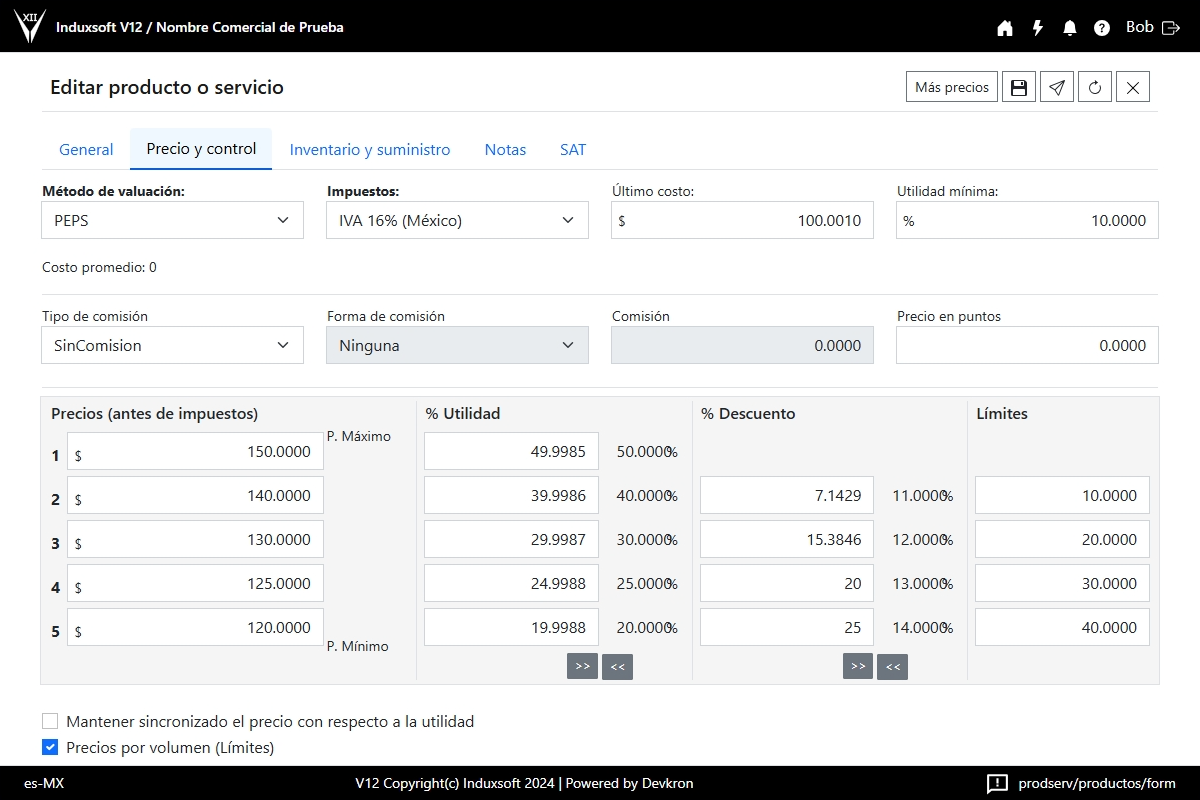Click the Más precios button
The width and height of the screenshot is (1200, 800).
(951, 87)
